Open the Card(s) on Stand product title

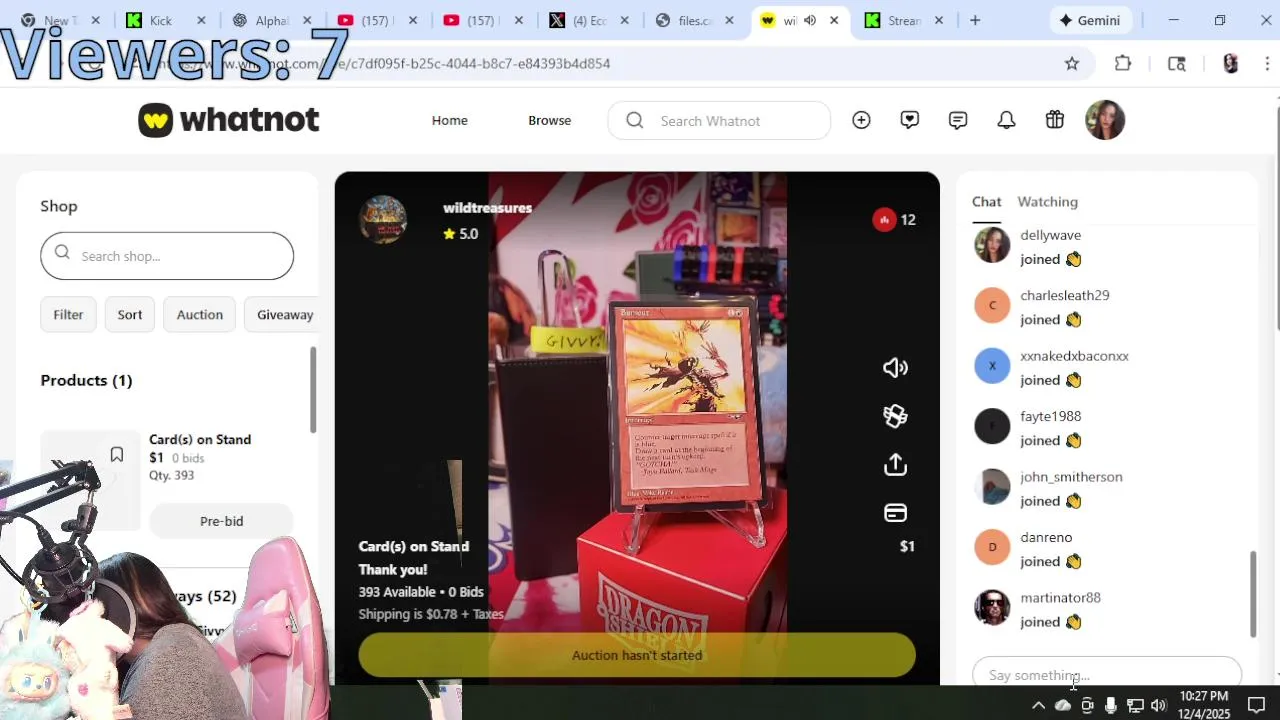[x=200, y=439]
